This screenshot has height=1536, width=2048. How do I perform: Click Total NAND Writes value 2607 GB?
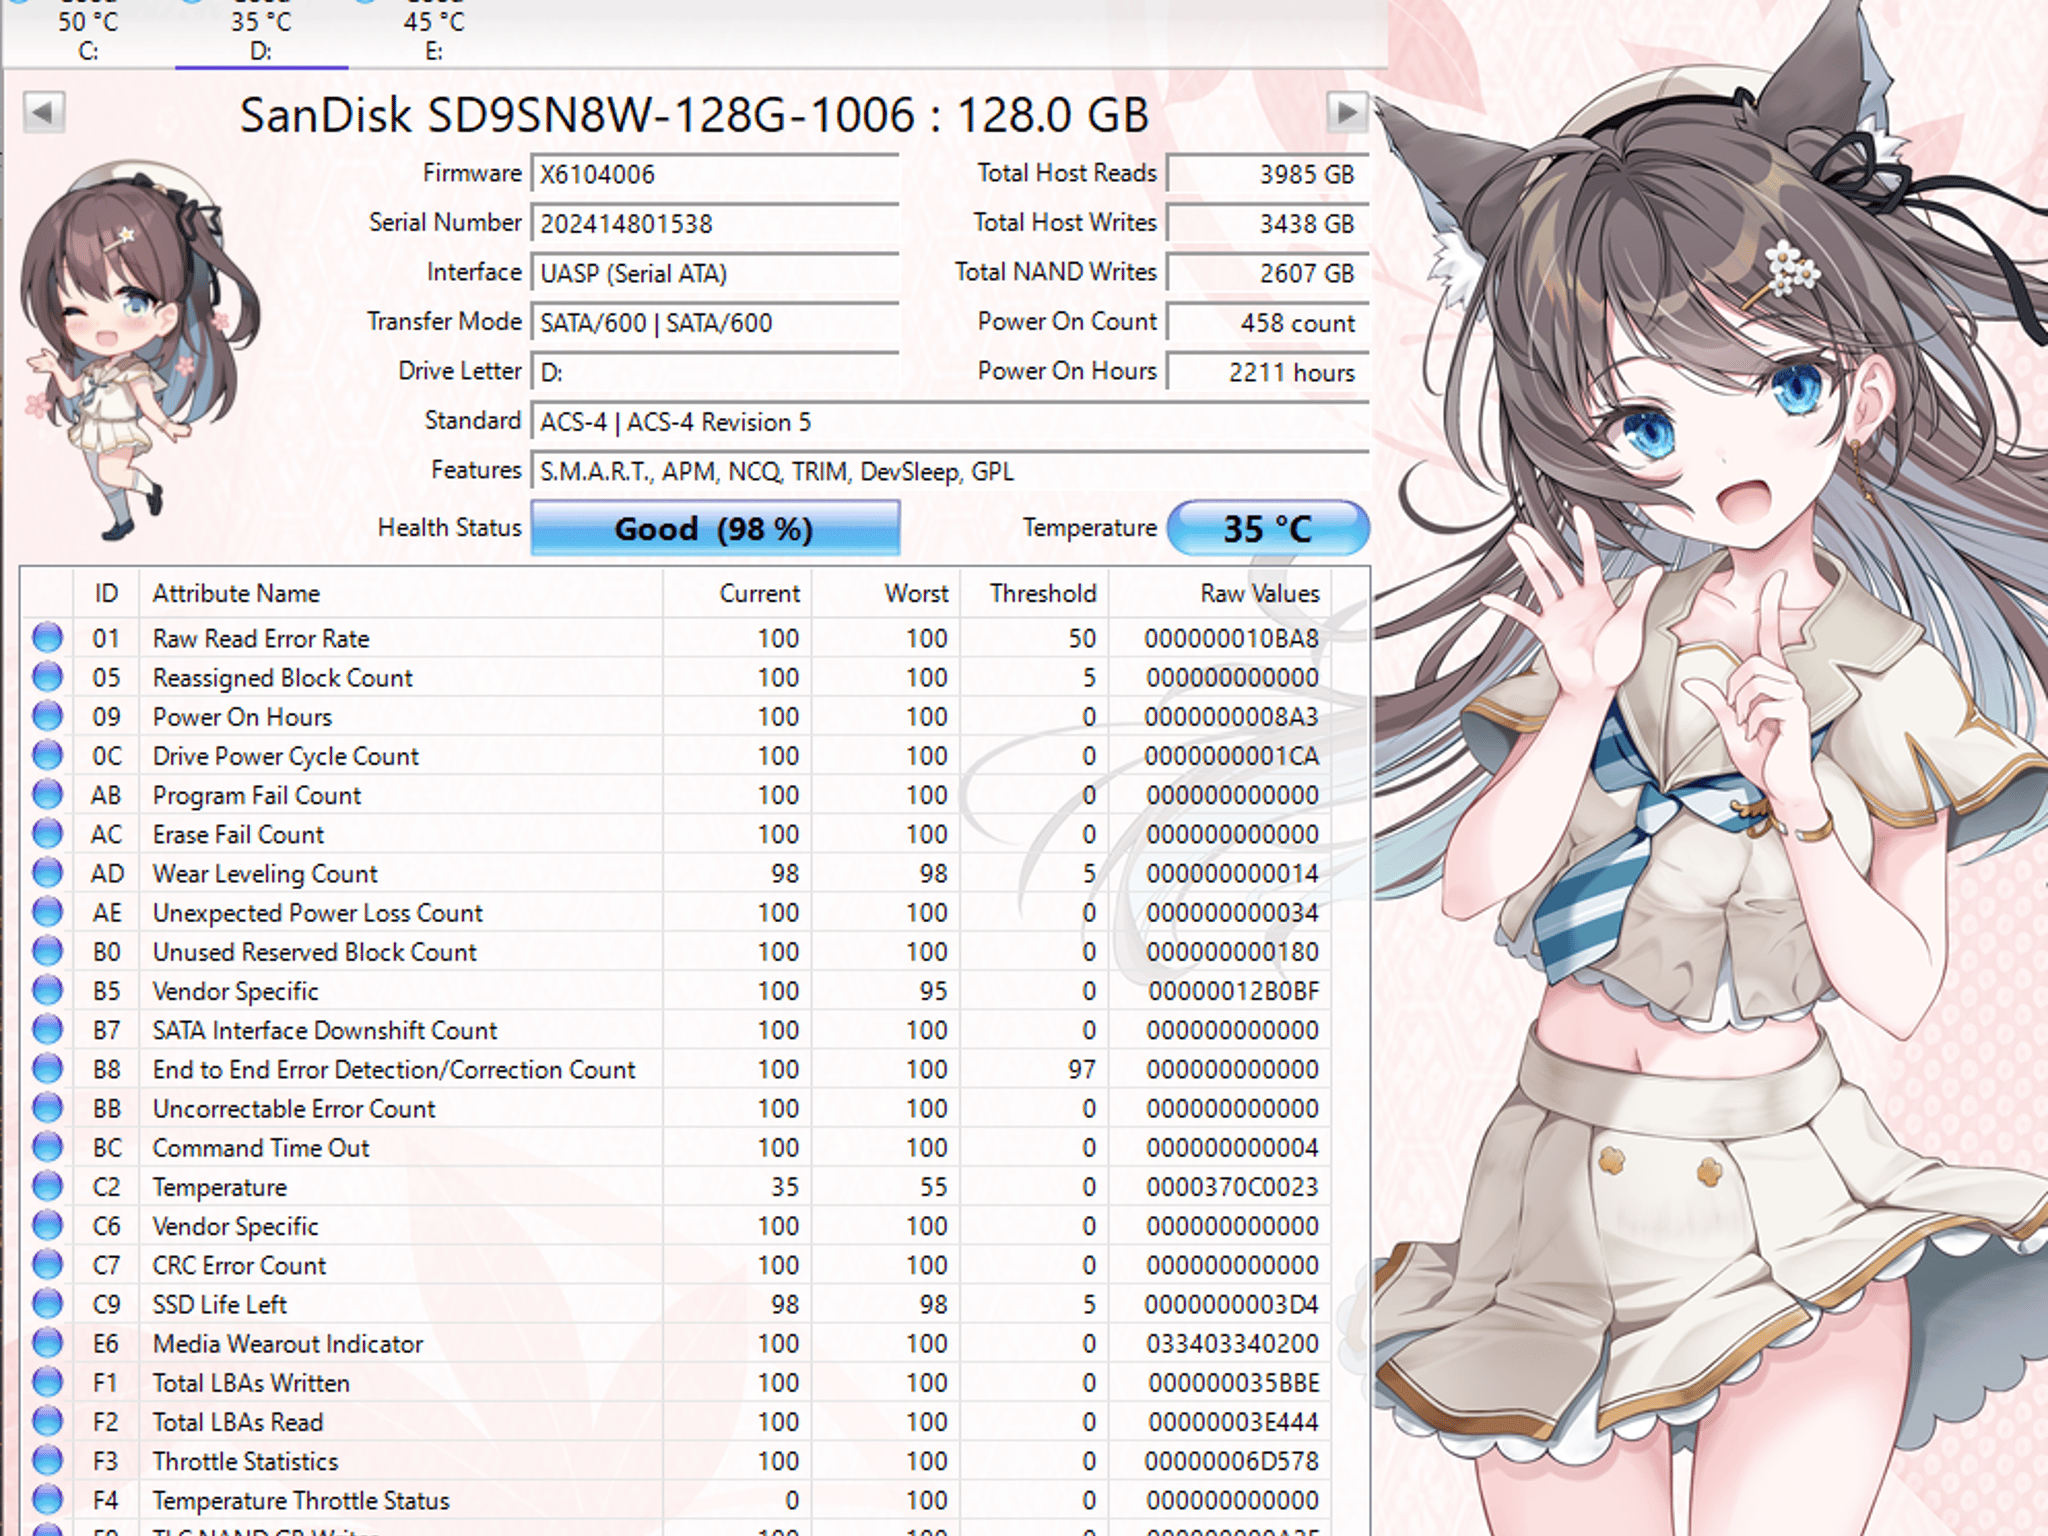point(1268,273)
